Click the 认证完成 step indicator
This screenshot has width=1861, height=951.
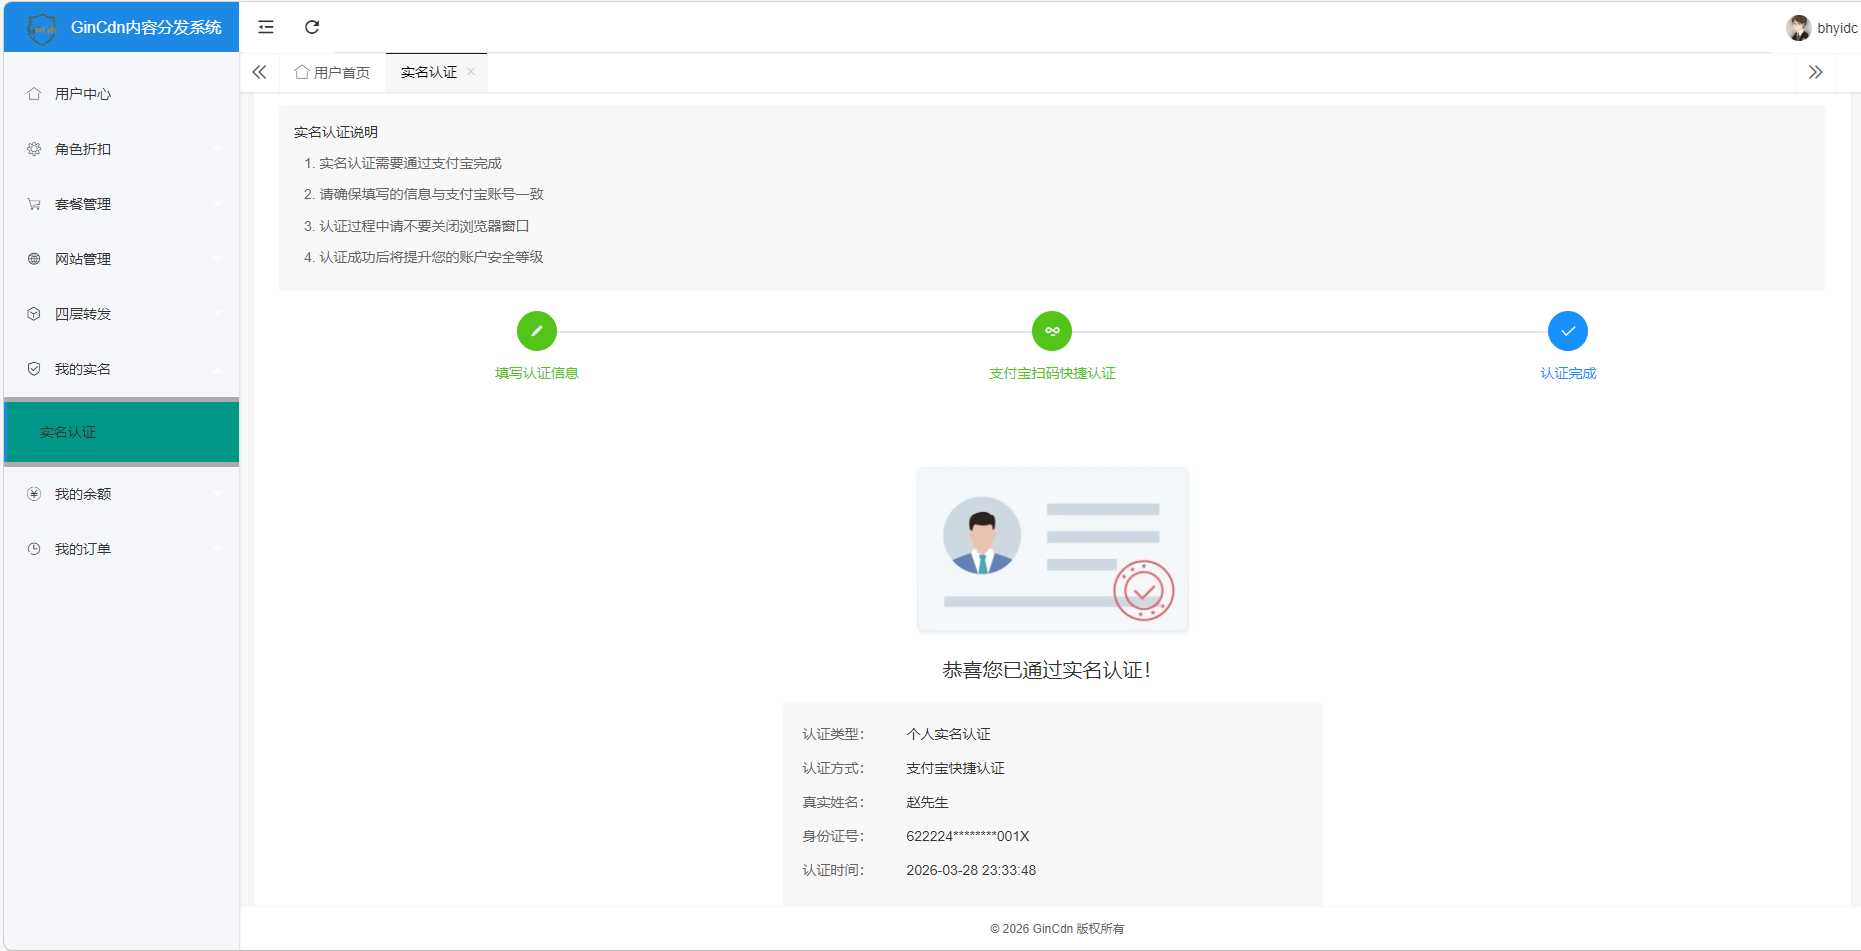tap(1568, 330)
